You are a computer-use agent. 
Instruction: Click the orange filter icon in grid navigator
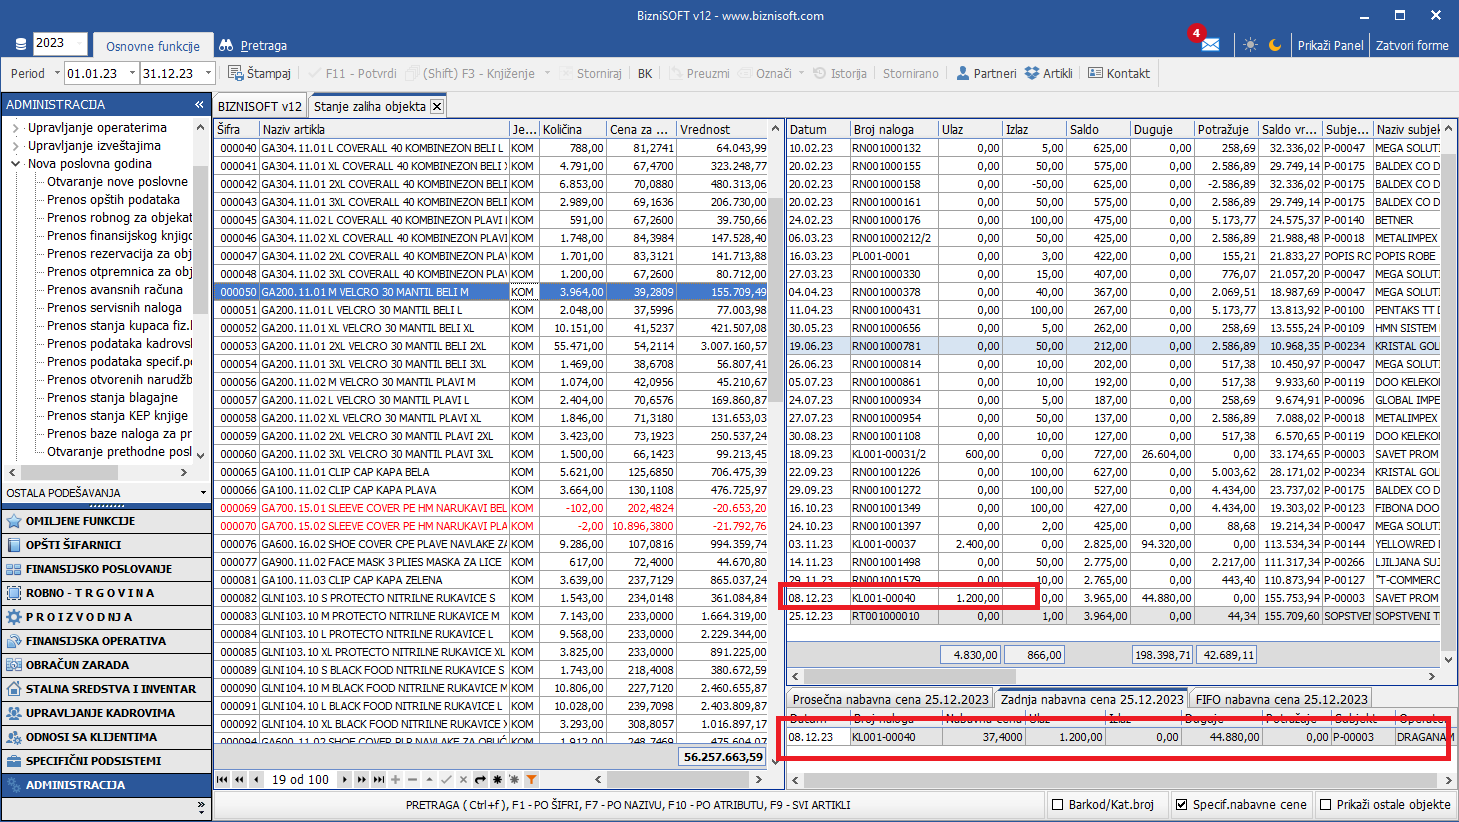[531, 779]
